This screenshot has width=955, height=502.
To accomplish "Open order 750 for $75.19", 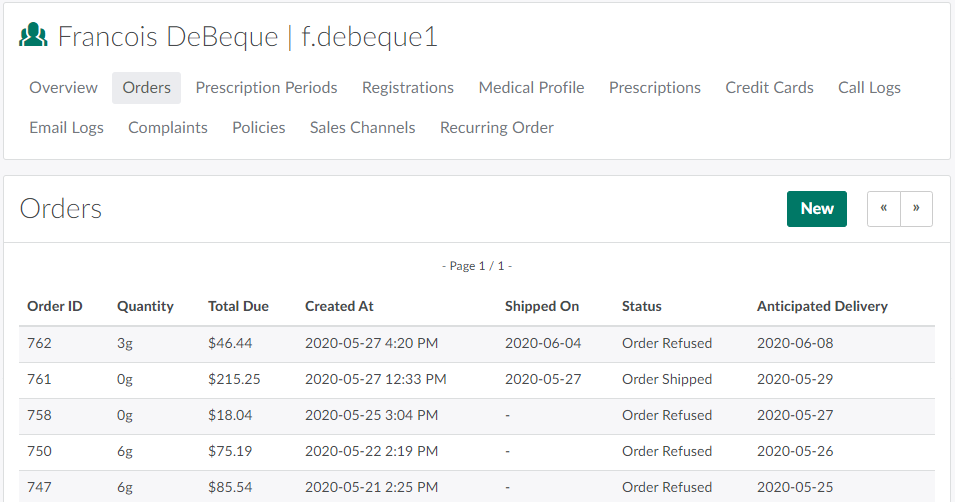I will point(40,451).
